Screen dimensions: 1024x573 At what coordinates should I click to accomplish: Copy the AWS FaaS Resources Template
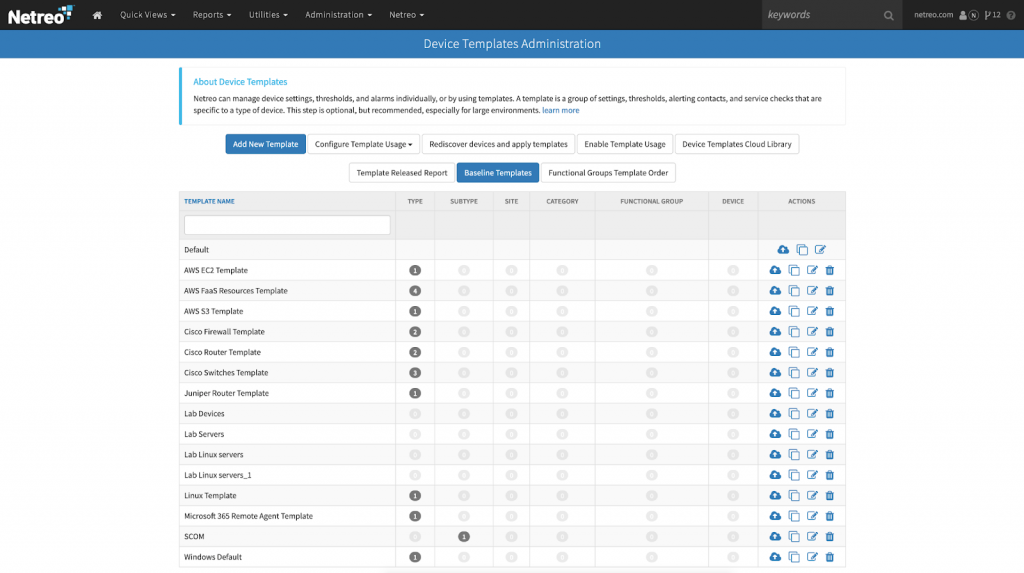(794, 291)
